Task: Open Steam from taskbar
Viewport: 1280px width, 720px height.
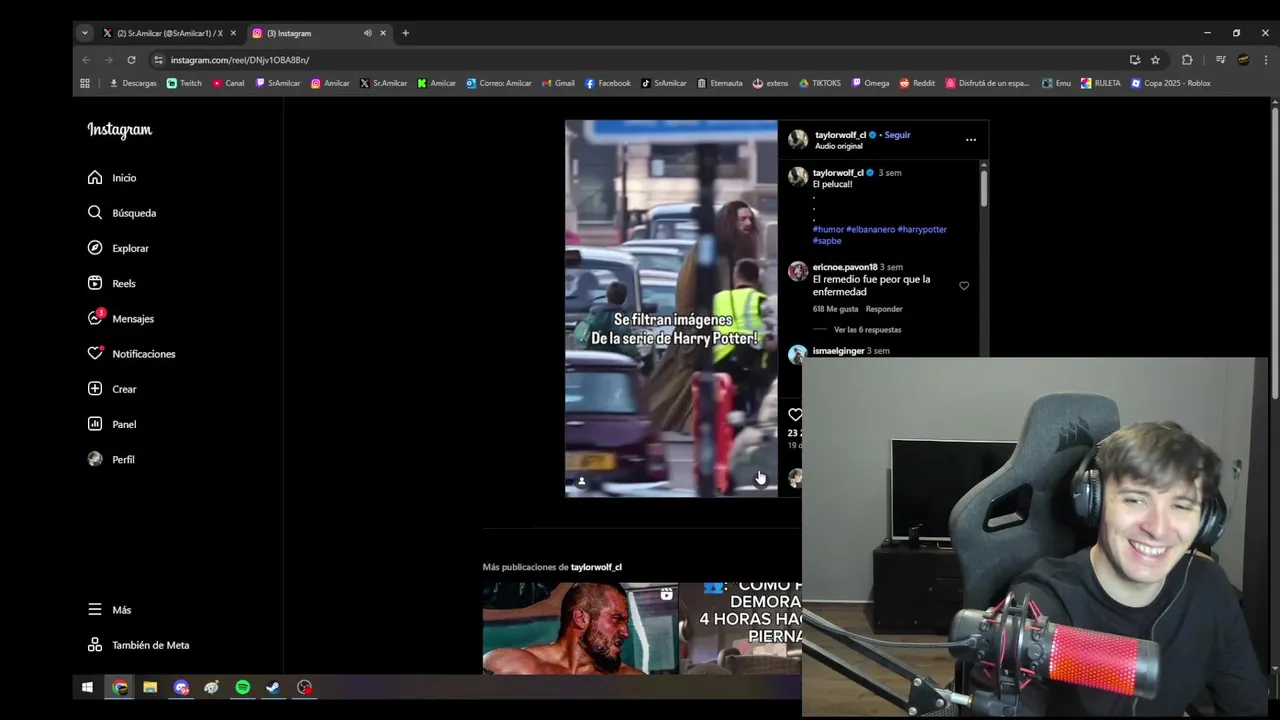Action: click(272, 687)
